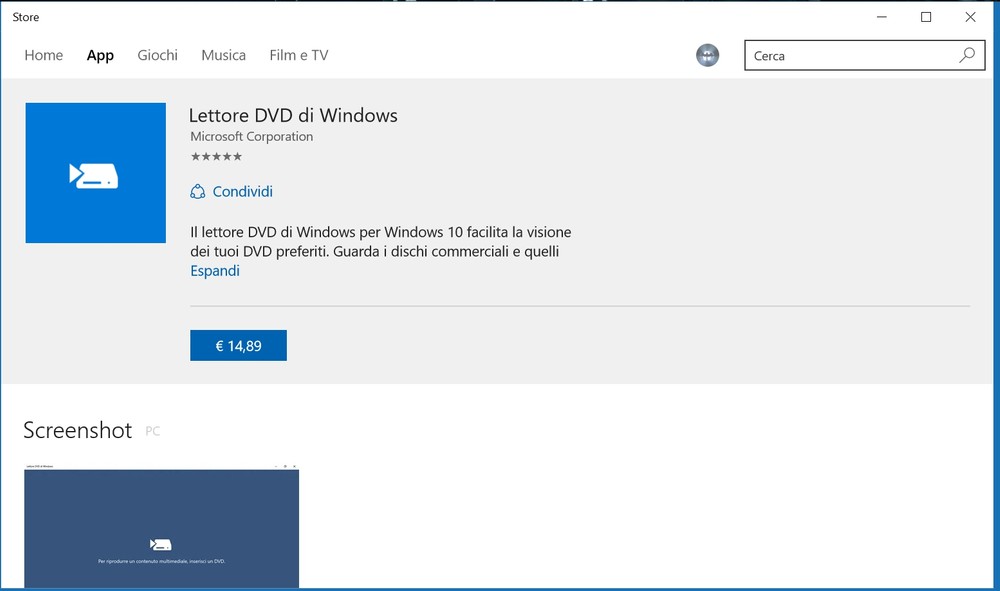The height and width of the screenshot is (591, 1000).
Task: Click the app description paragraph
Action: tap(381, 242)
